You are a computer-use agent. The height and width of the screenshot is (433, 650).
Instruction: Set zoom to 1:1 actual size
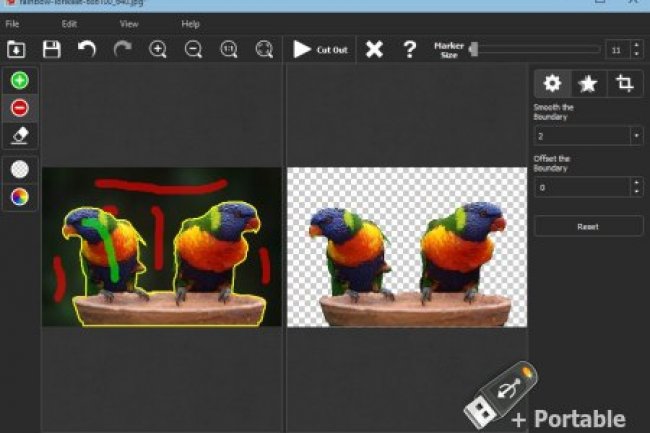tap(229, 49)
